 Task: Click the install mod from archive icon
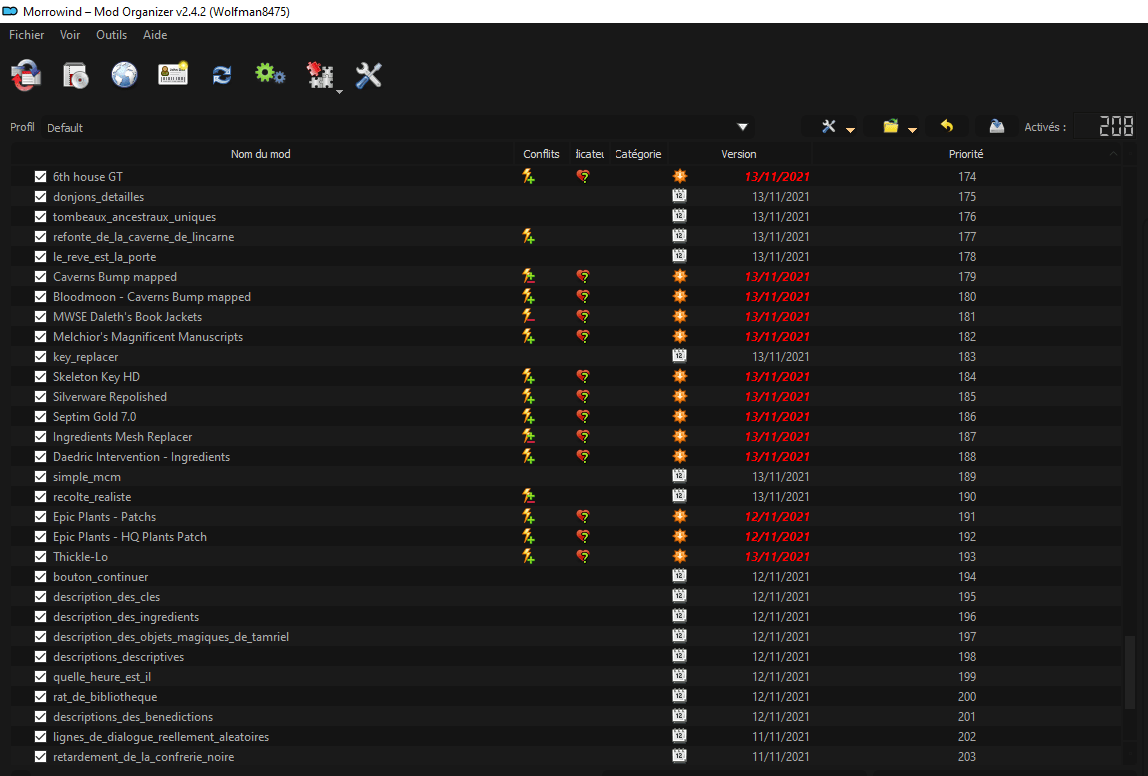(75, 75)
